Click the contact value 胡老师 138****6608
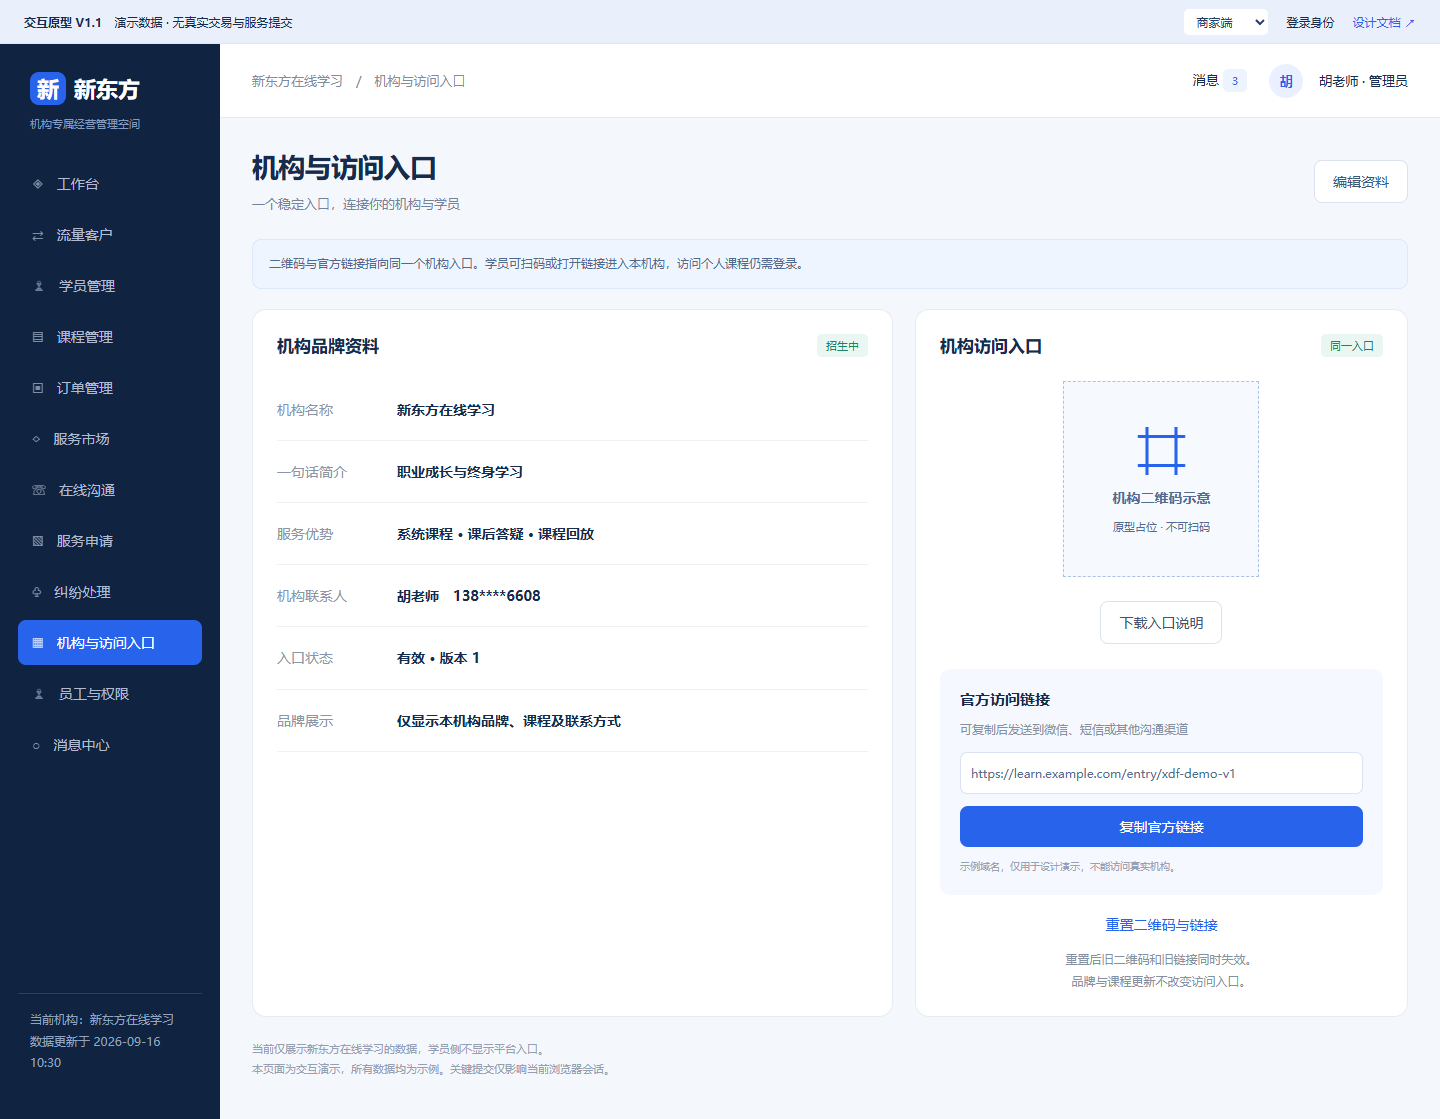 click(x=469, y=596)
